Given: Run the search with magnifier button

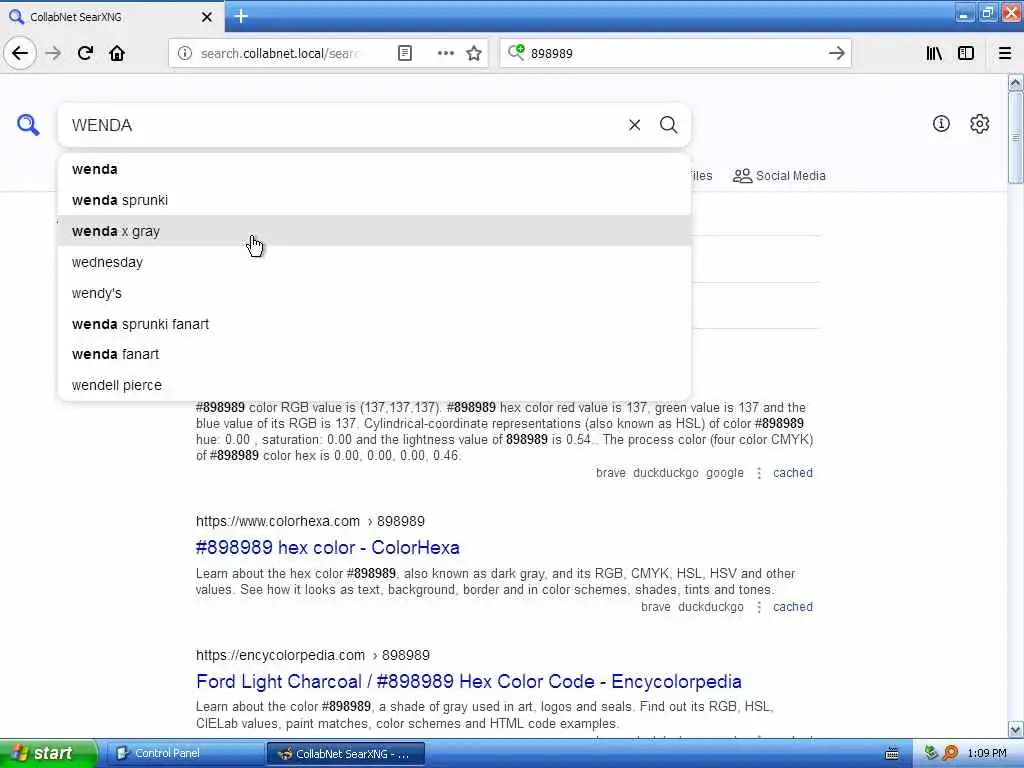Looking at the screenshot, I should (x=669, y=125).
